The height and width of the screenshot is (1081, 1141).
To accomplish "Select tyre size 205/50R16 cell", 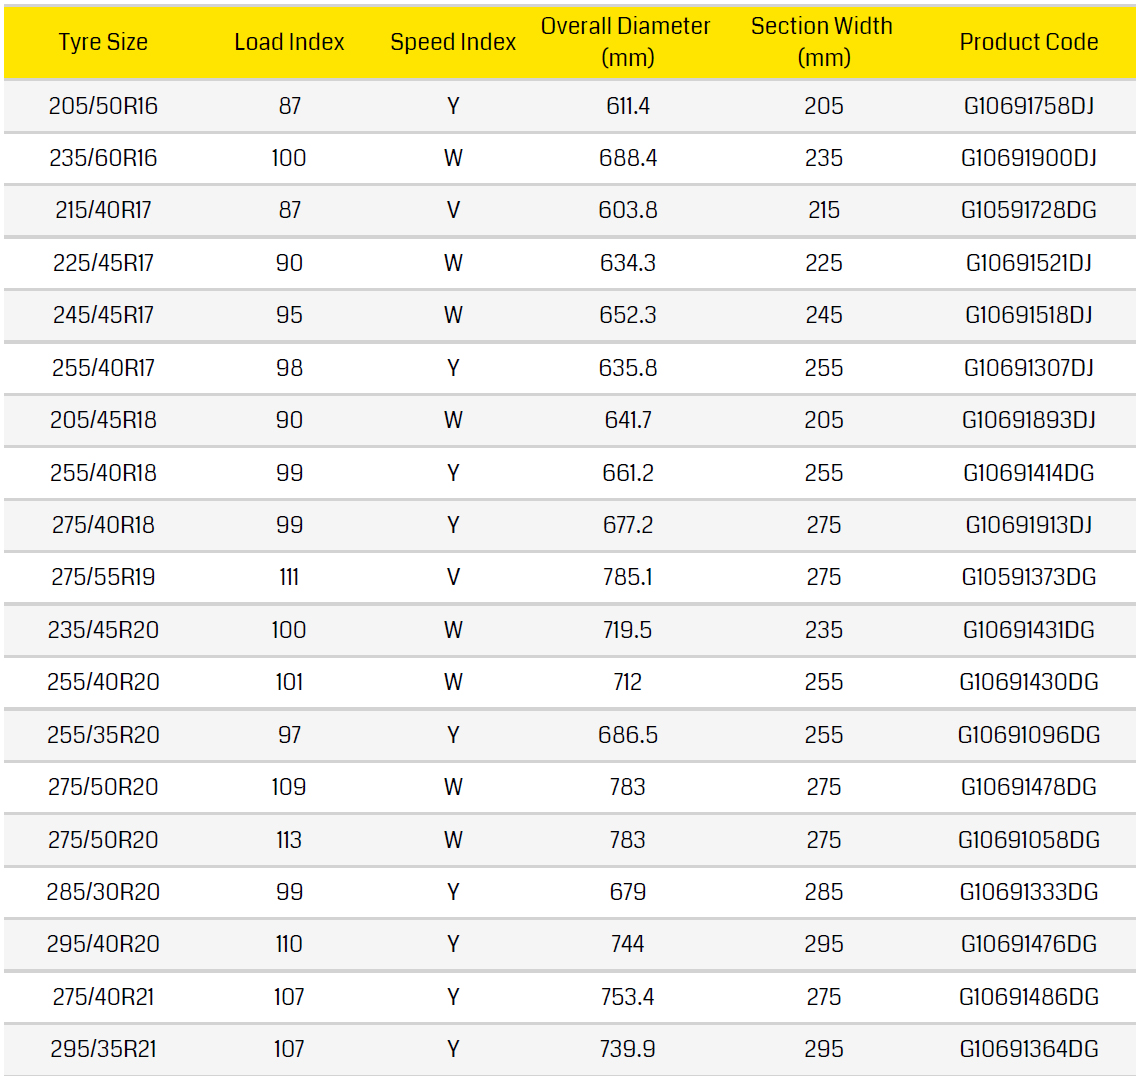I will (x=103, y=106).
